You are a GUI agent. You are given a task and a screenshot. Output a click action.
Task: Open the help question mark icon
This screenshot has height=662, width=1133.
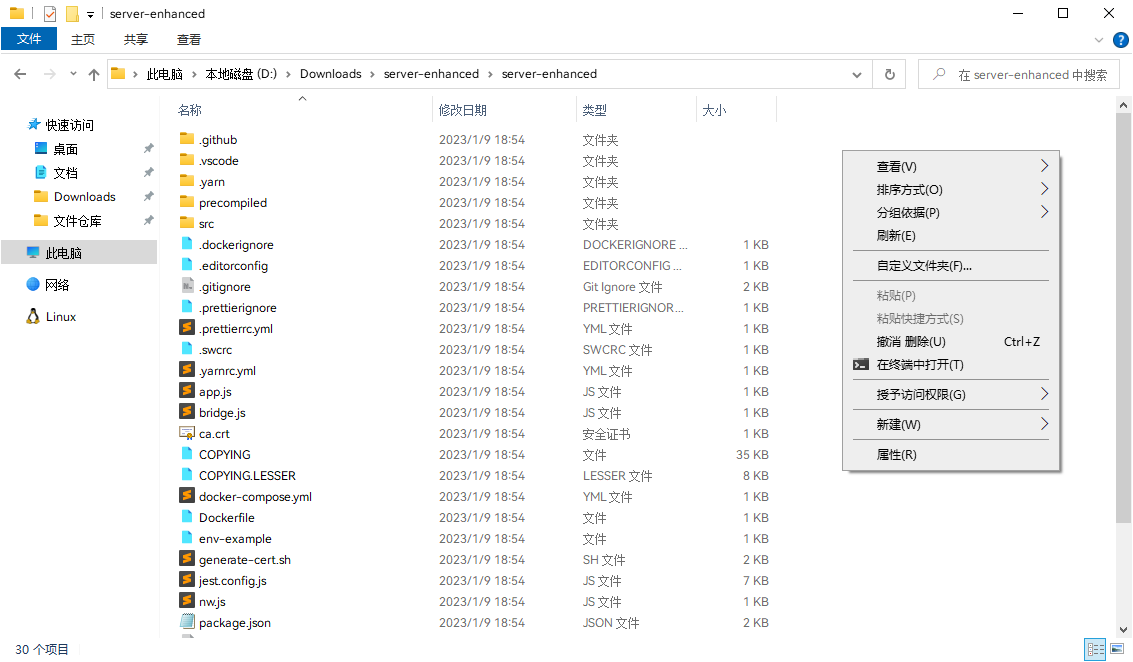pos(1120,40)
